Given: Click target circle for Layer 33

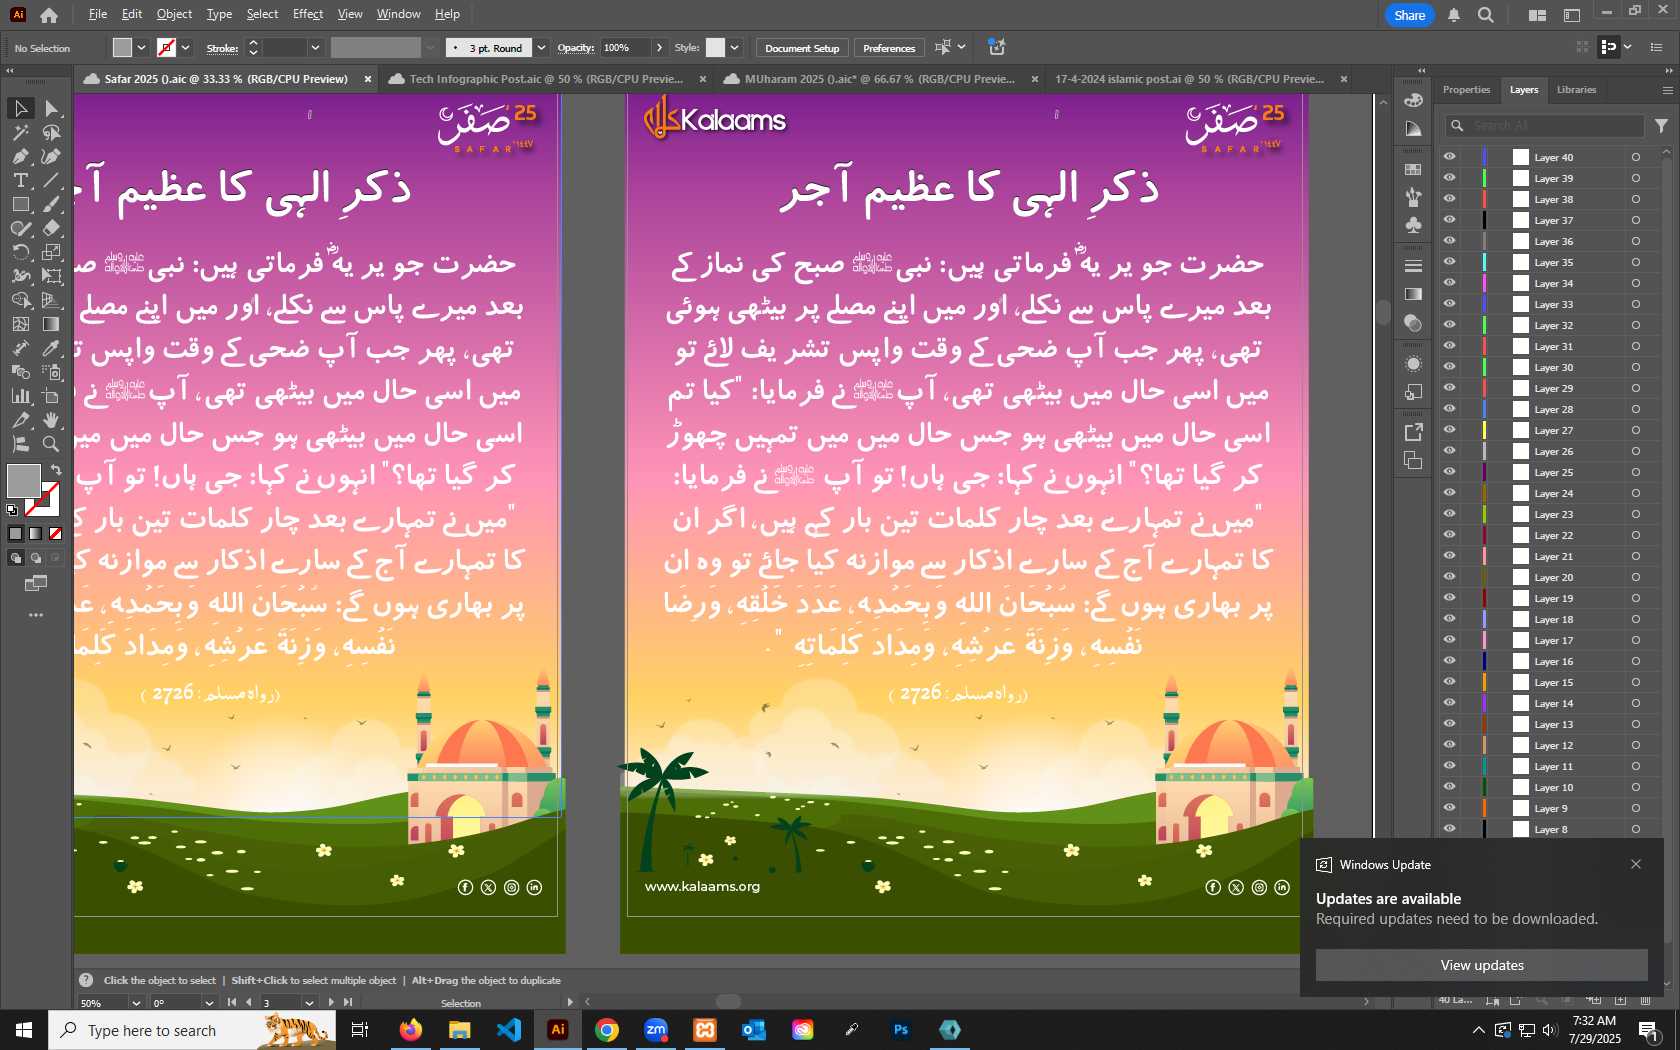Looking at the screenshot, I should pos(1636,304).
